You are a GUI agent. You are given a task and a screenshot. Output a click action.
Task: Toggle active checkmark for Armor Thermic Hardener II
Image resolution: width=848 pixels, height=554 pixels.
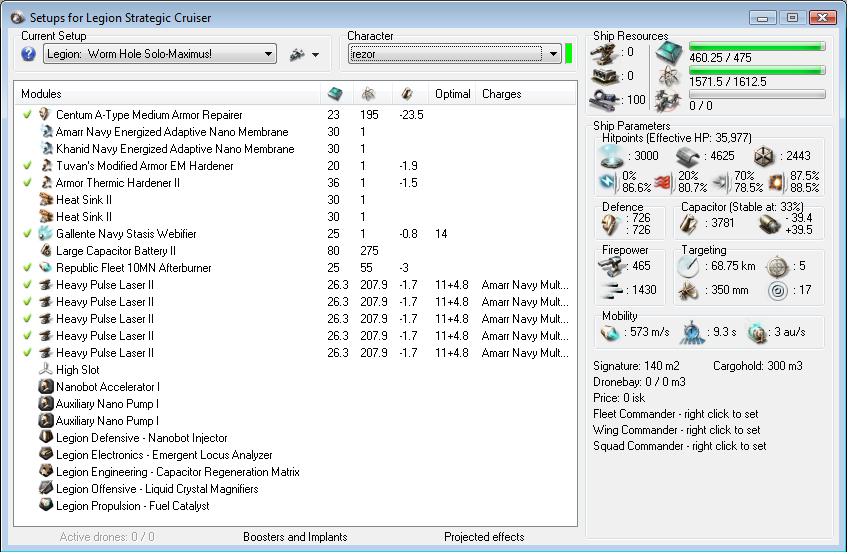pyautogui.click(x=27, y=182)
